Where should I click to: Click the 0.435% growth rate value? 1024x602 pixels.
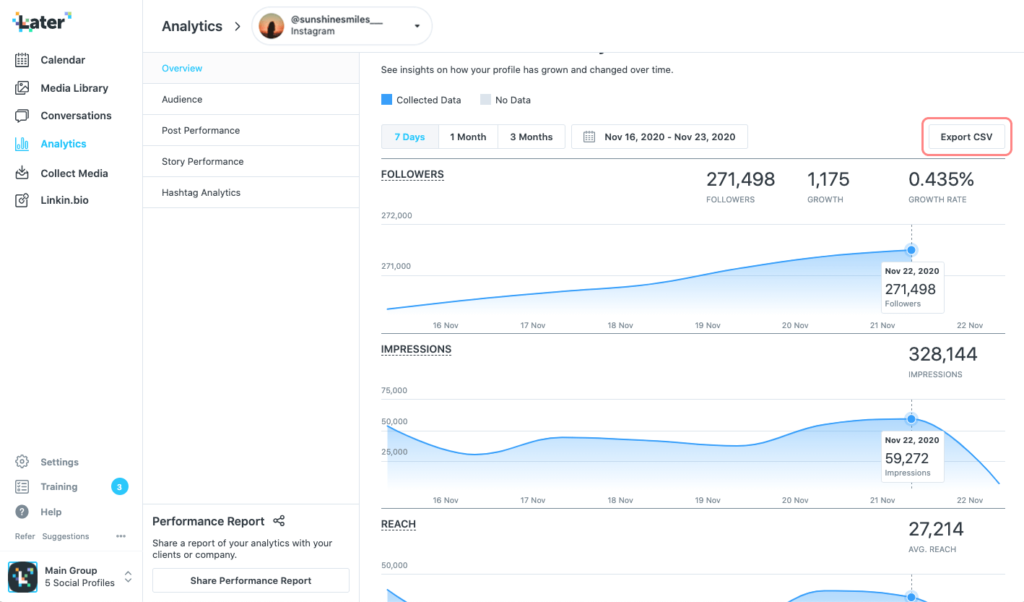941,179
